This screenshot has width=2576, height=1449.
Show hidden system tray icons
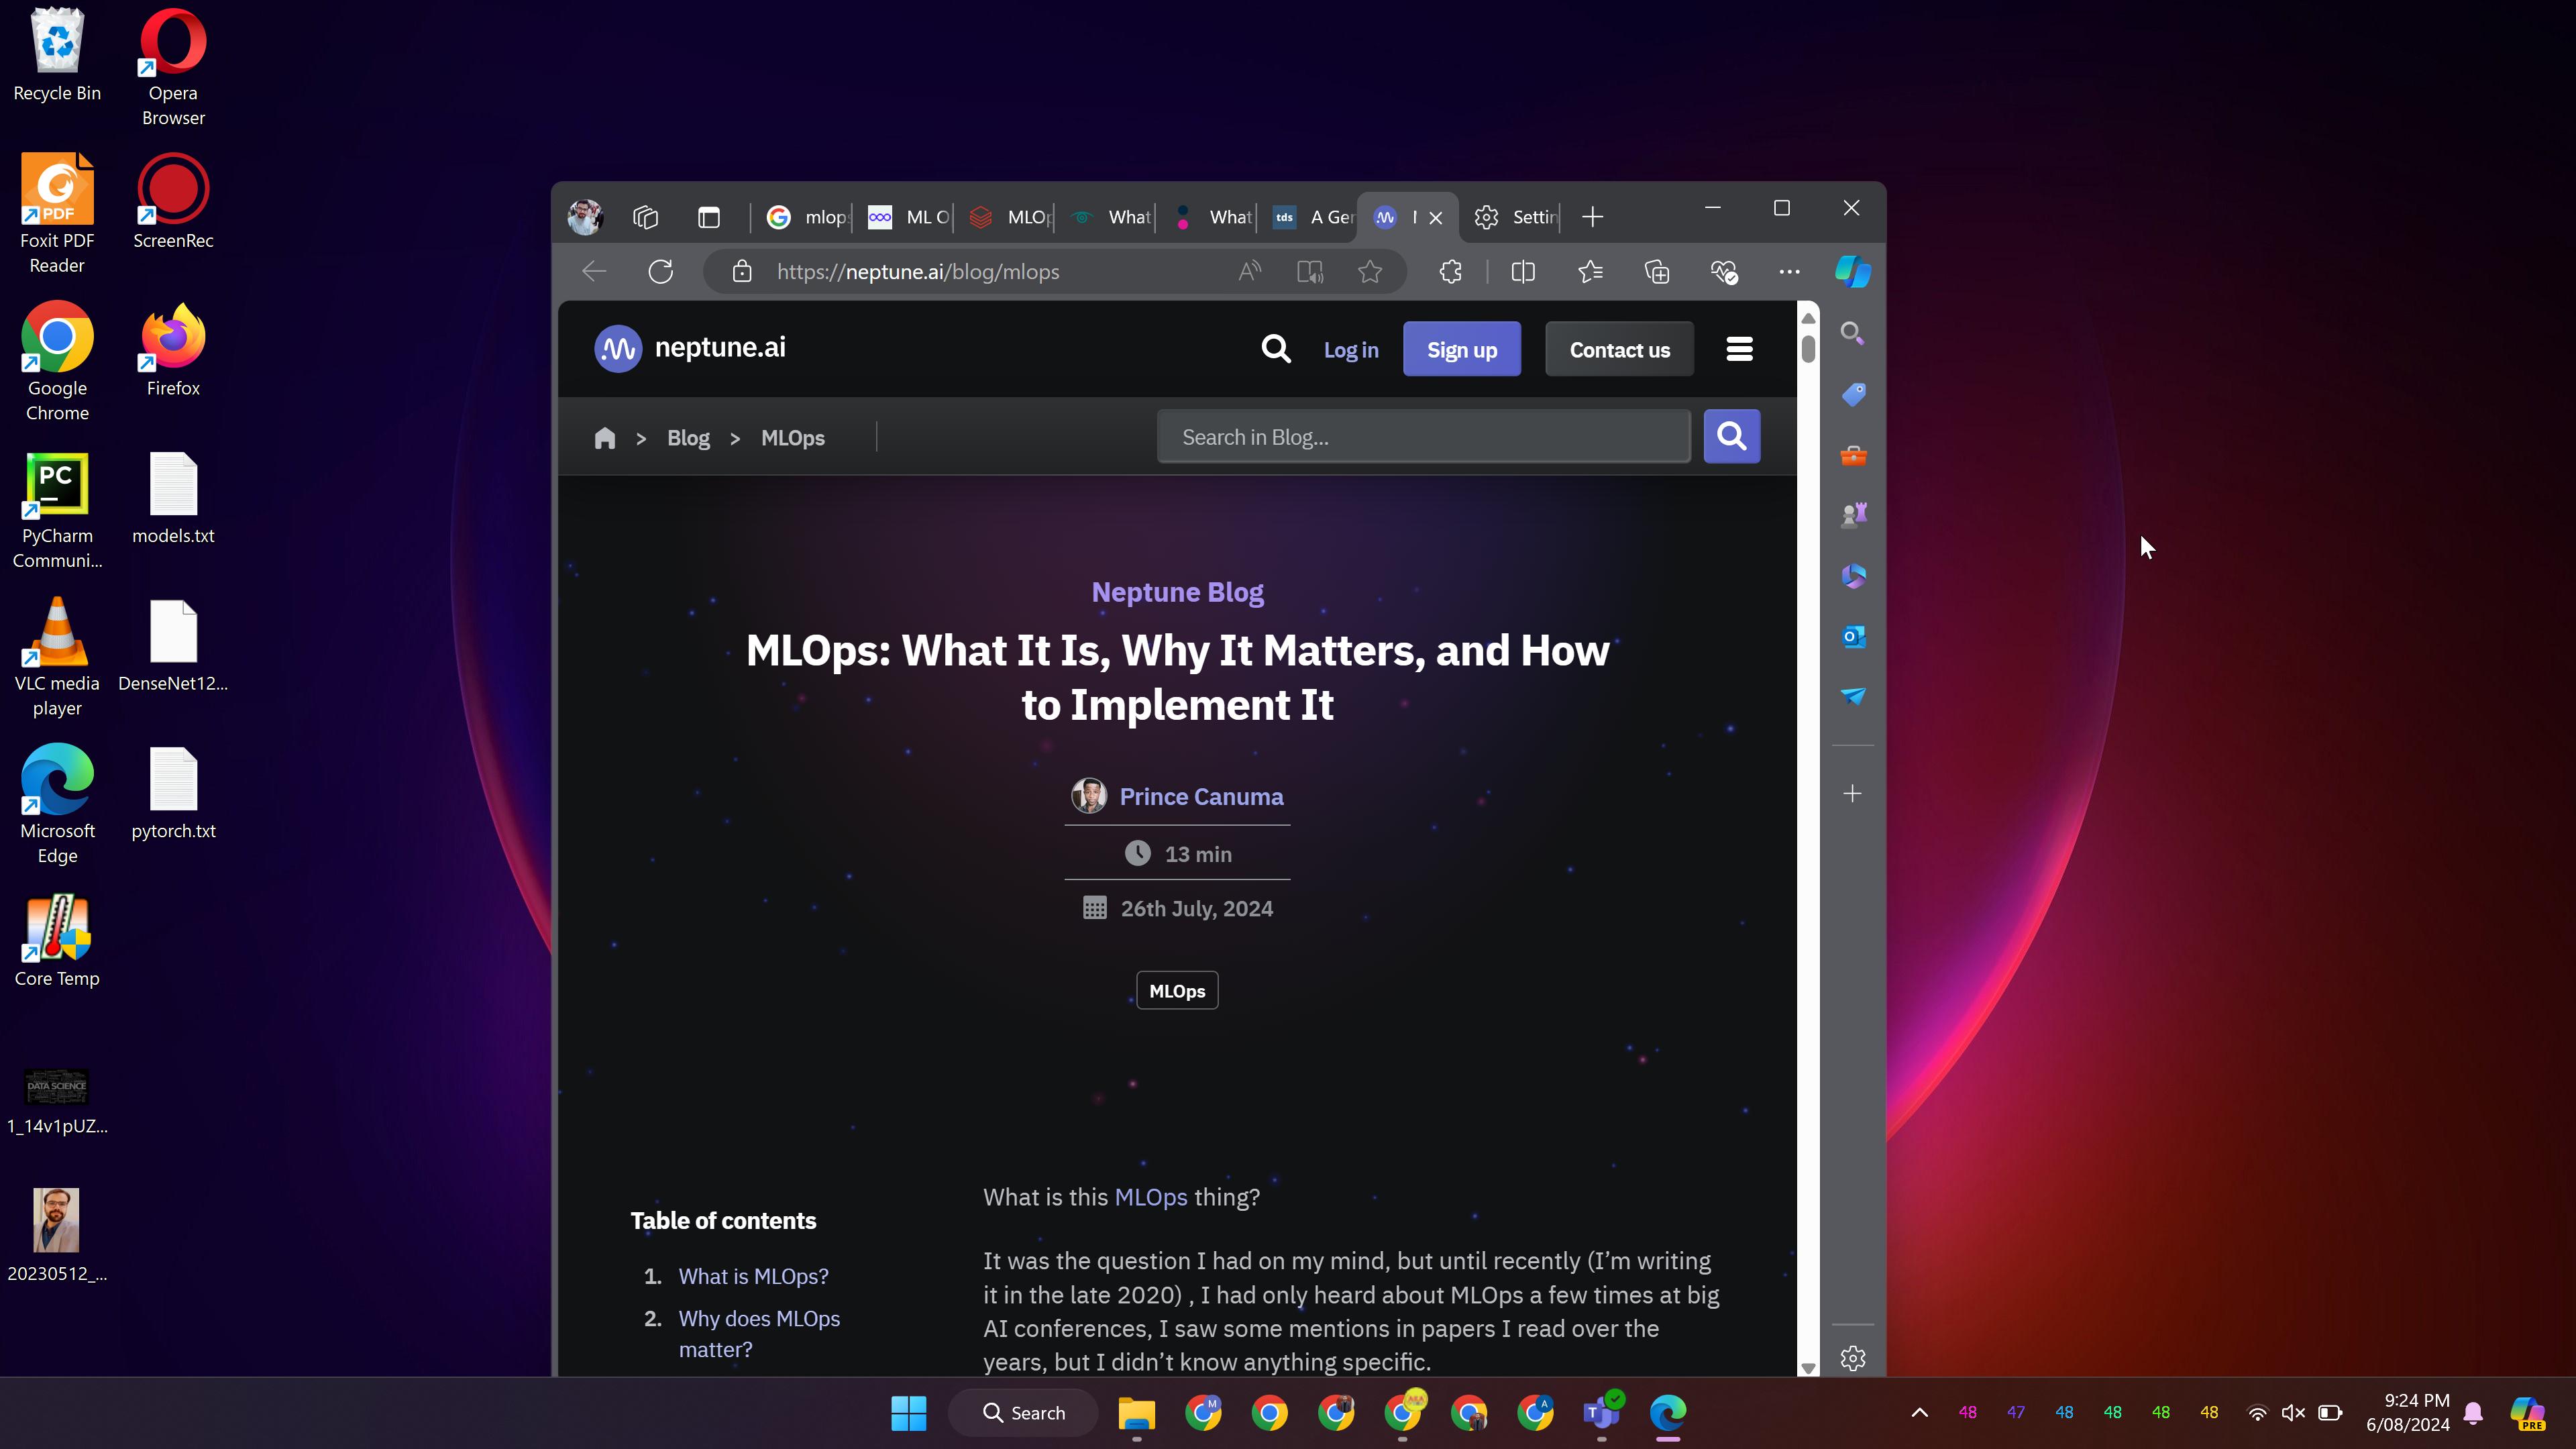pyautogui.click(x=1920, y=1413)
